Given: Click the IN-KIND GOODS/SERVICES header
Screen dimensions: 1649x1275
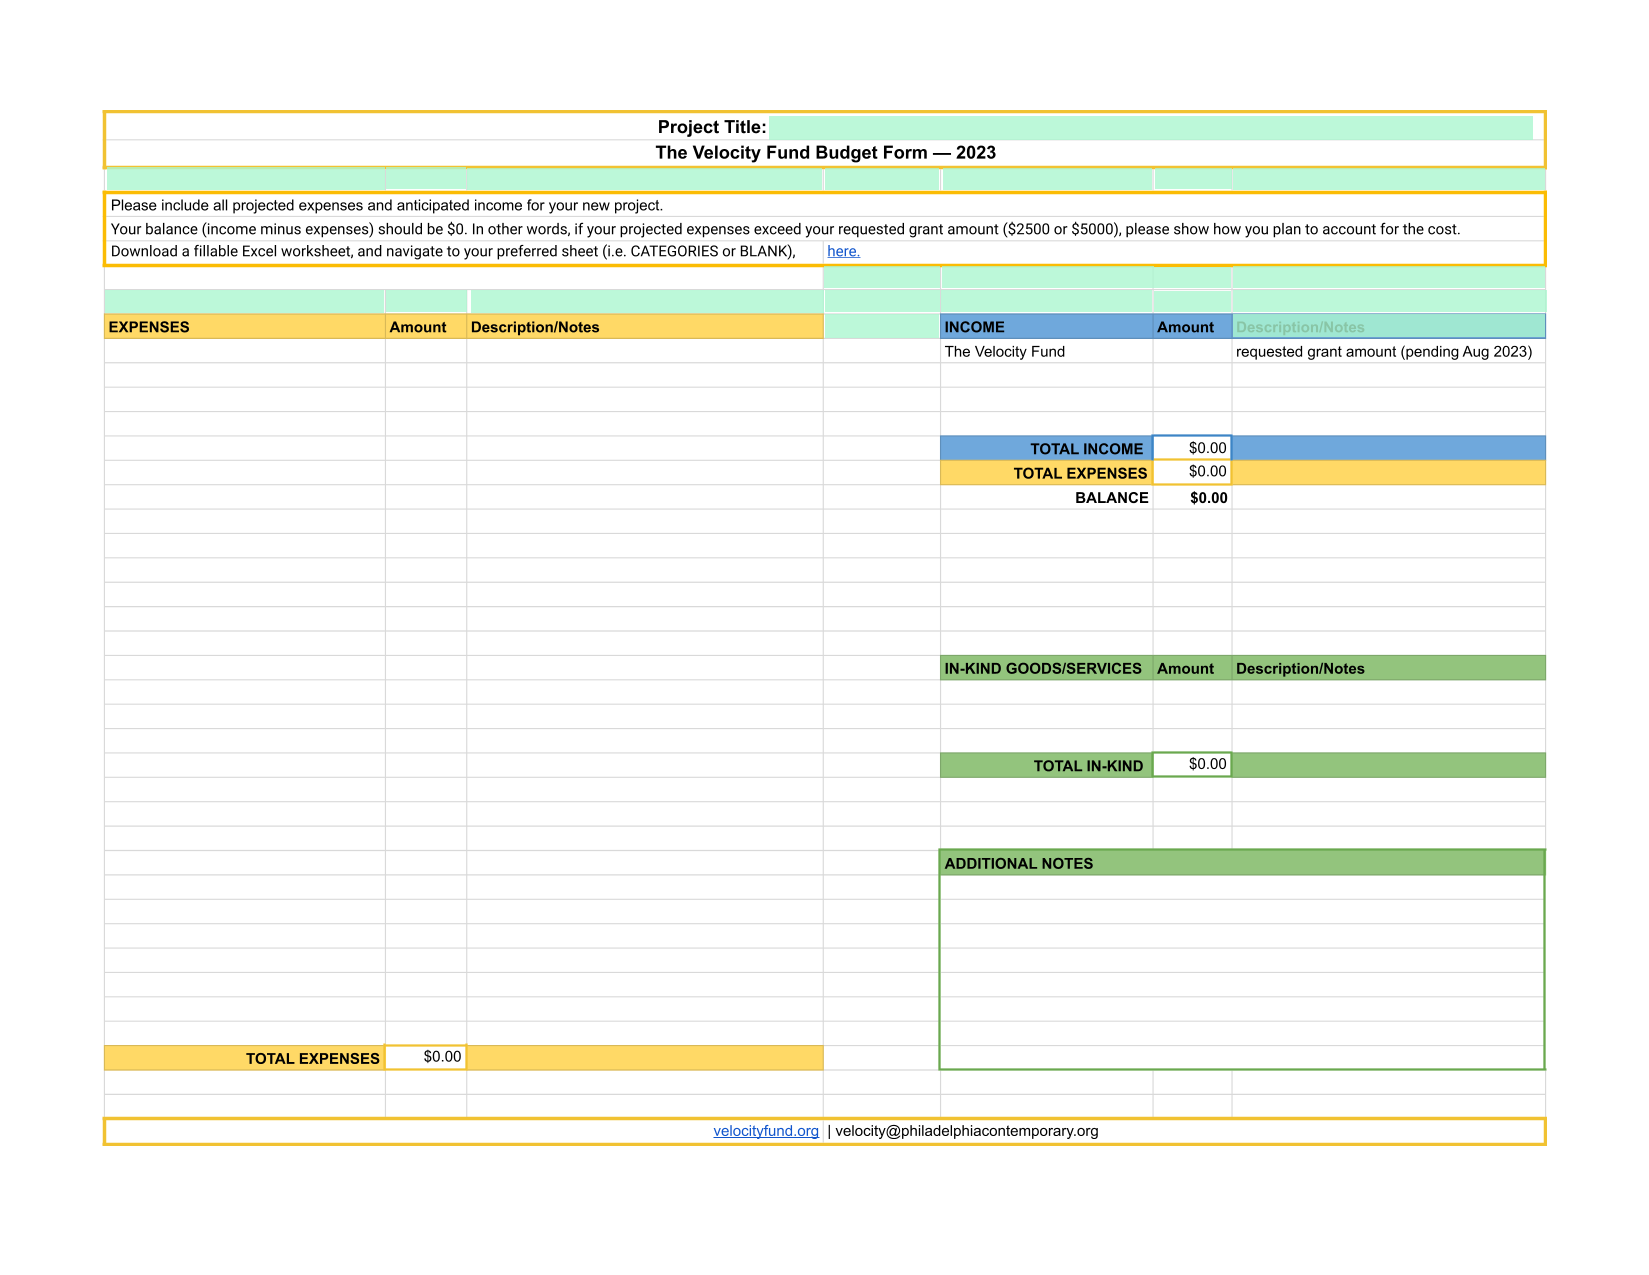Looking at the screenshot, I should (x=1046, y=668).
